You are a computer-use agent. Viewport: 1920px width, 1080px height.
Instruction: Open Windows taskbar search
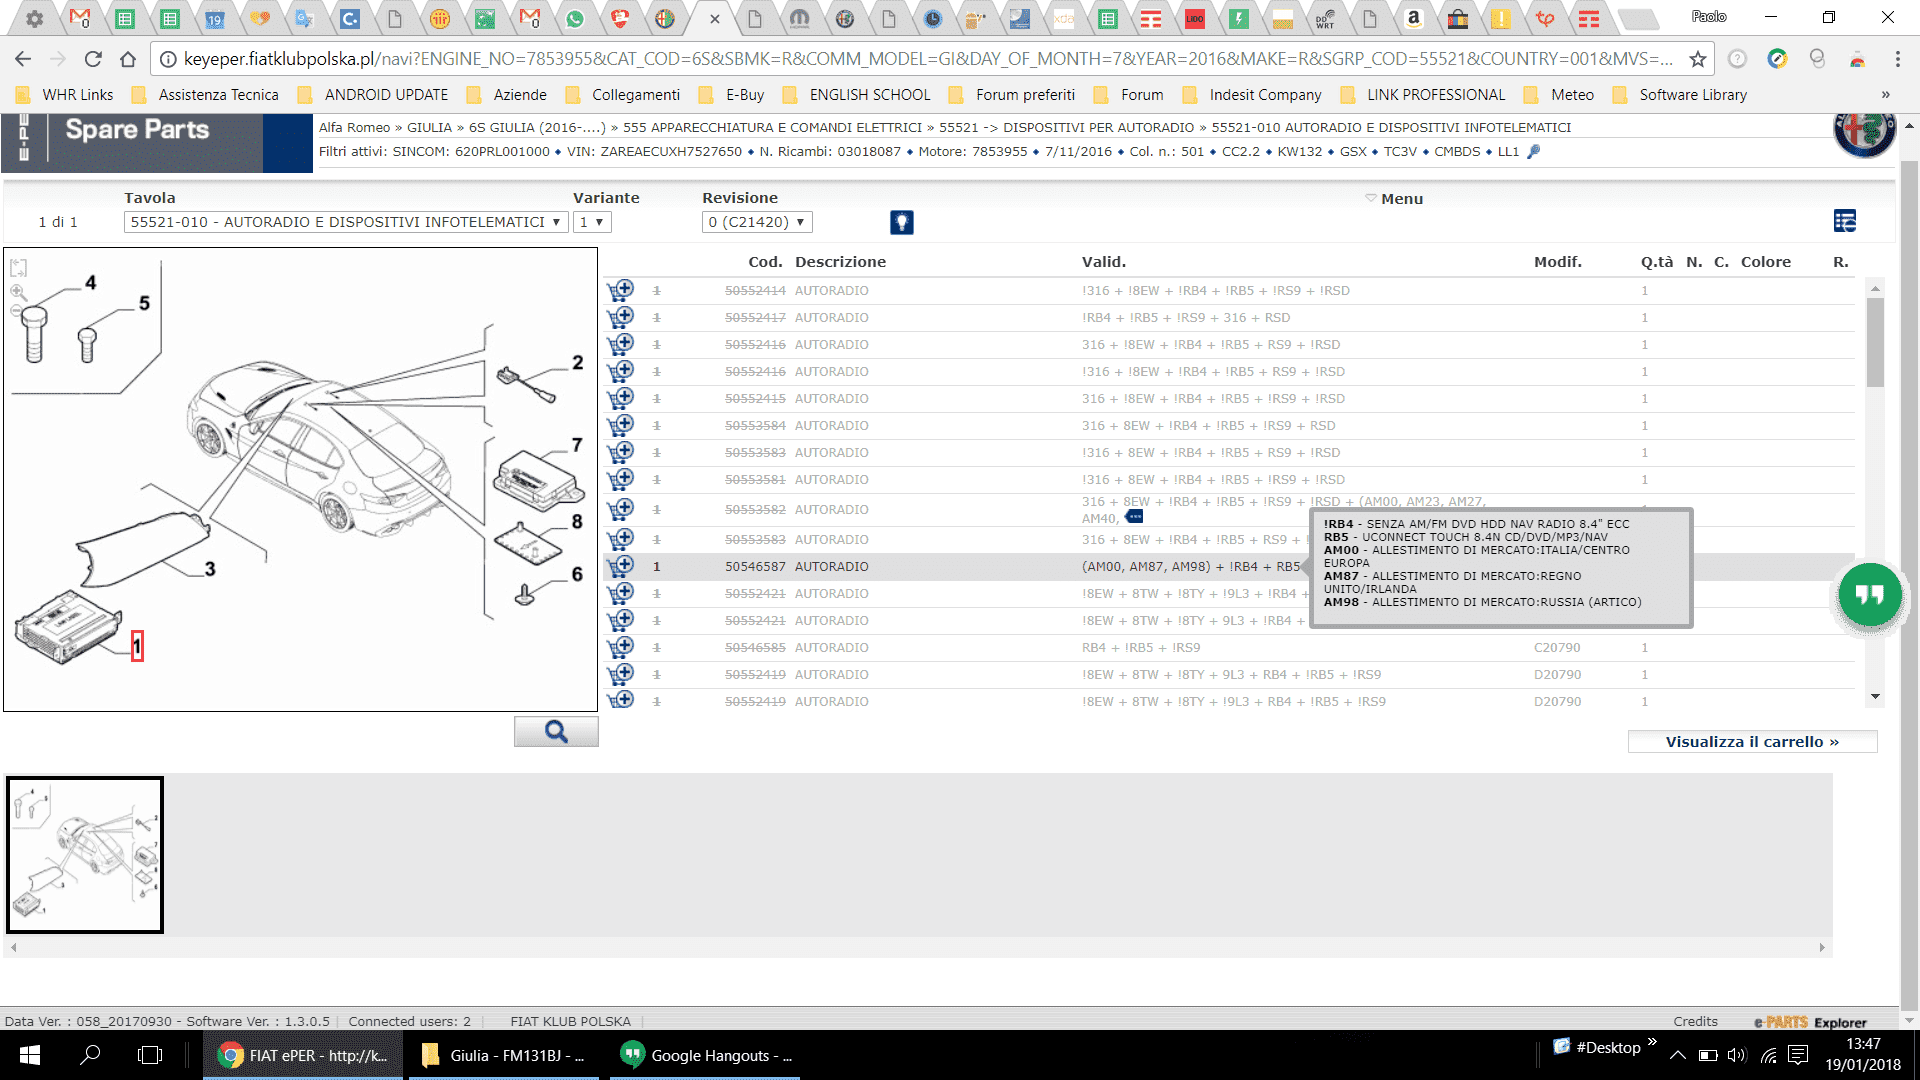90,1055
